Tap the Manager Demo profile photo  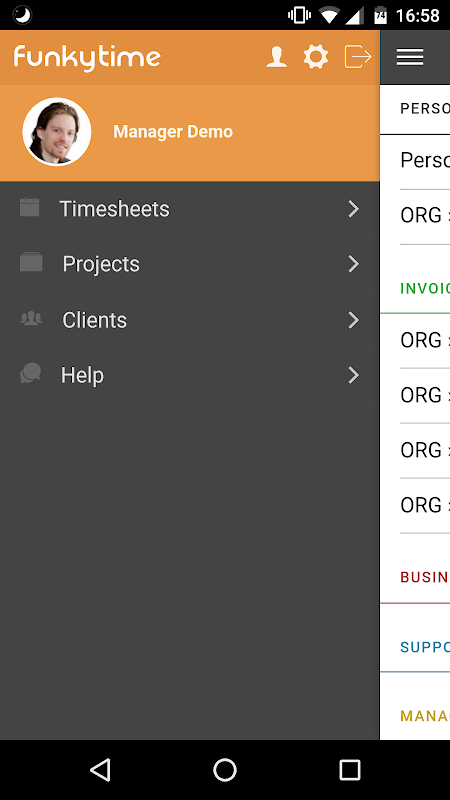click(57, 132)
